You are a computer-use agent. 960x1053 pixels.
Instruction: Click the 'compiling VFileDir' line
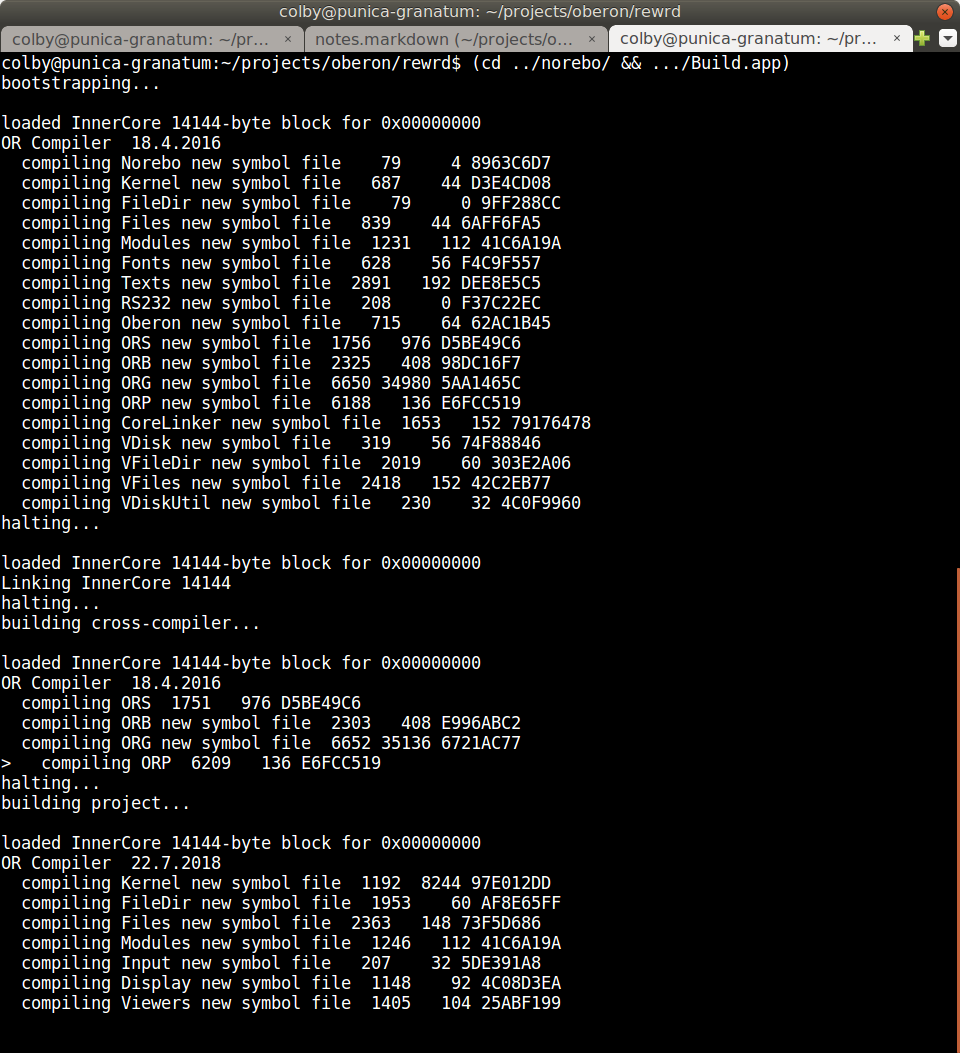(296, 463)
